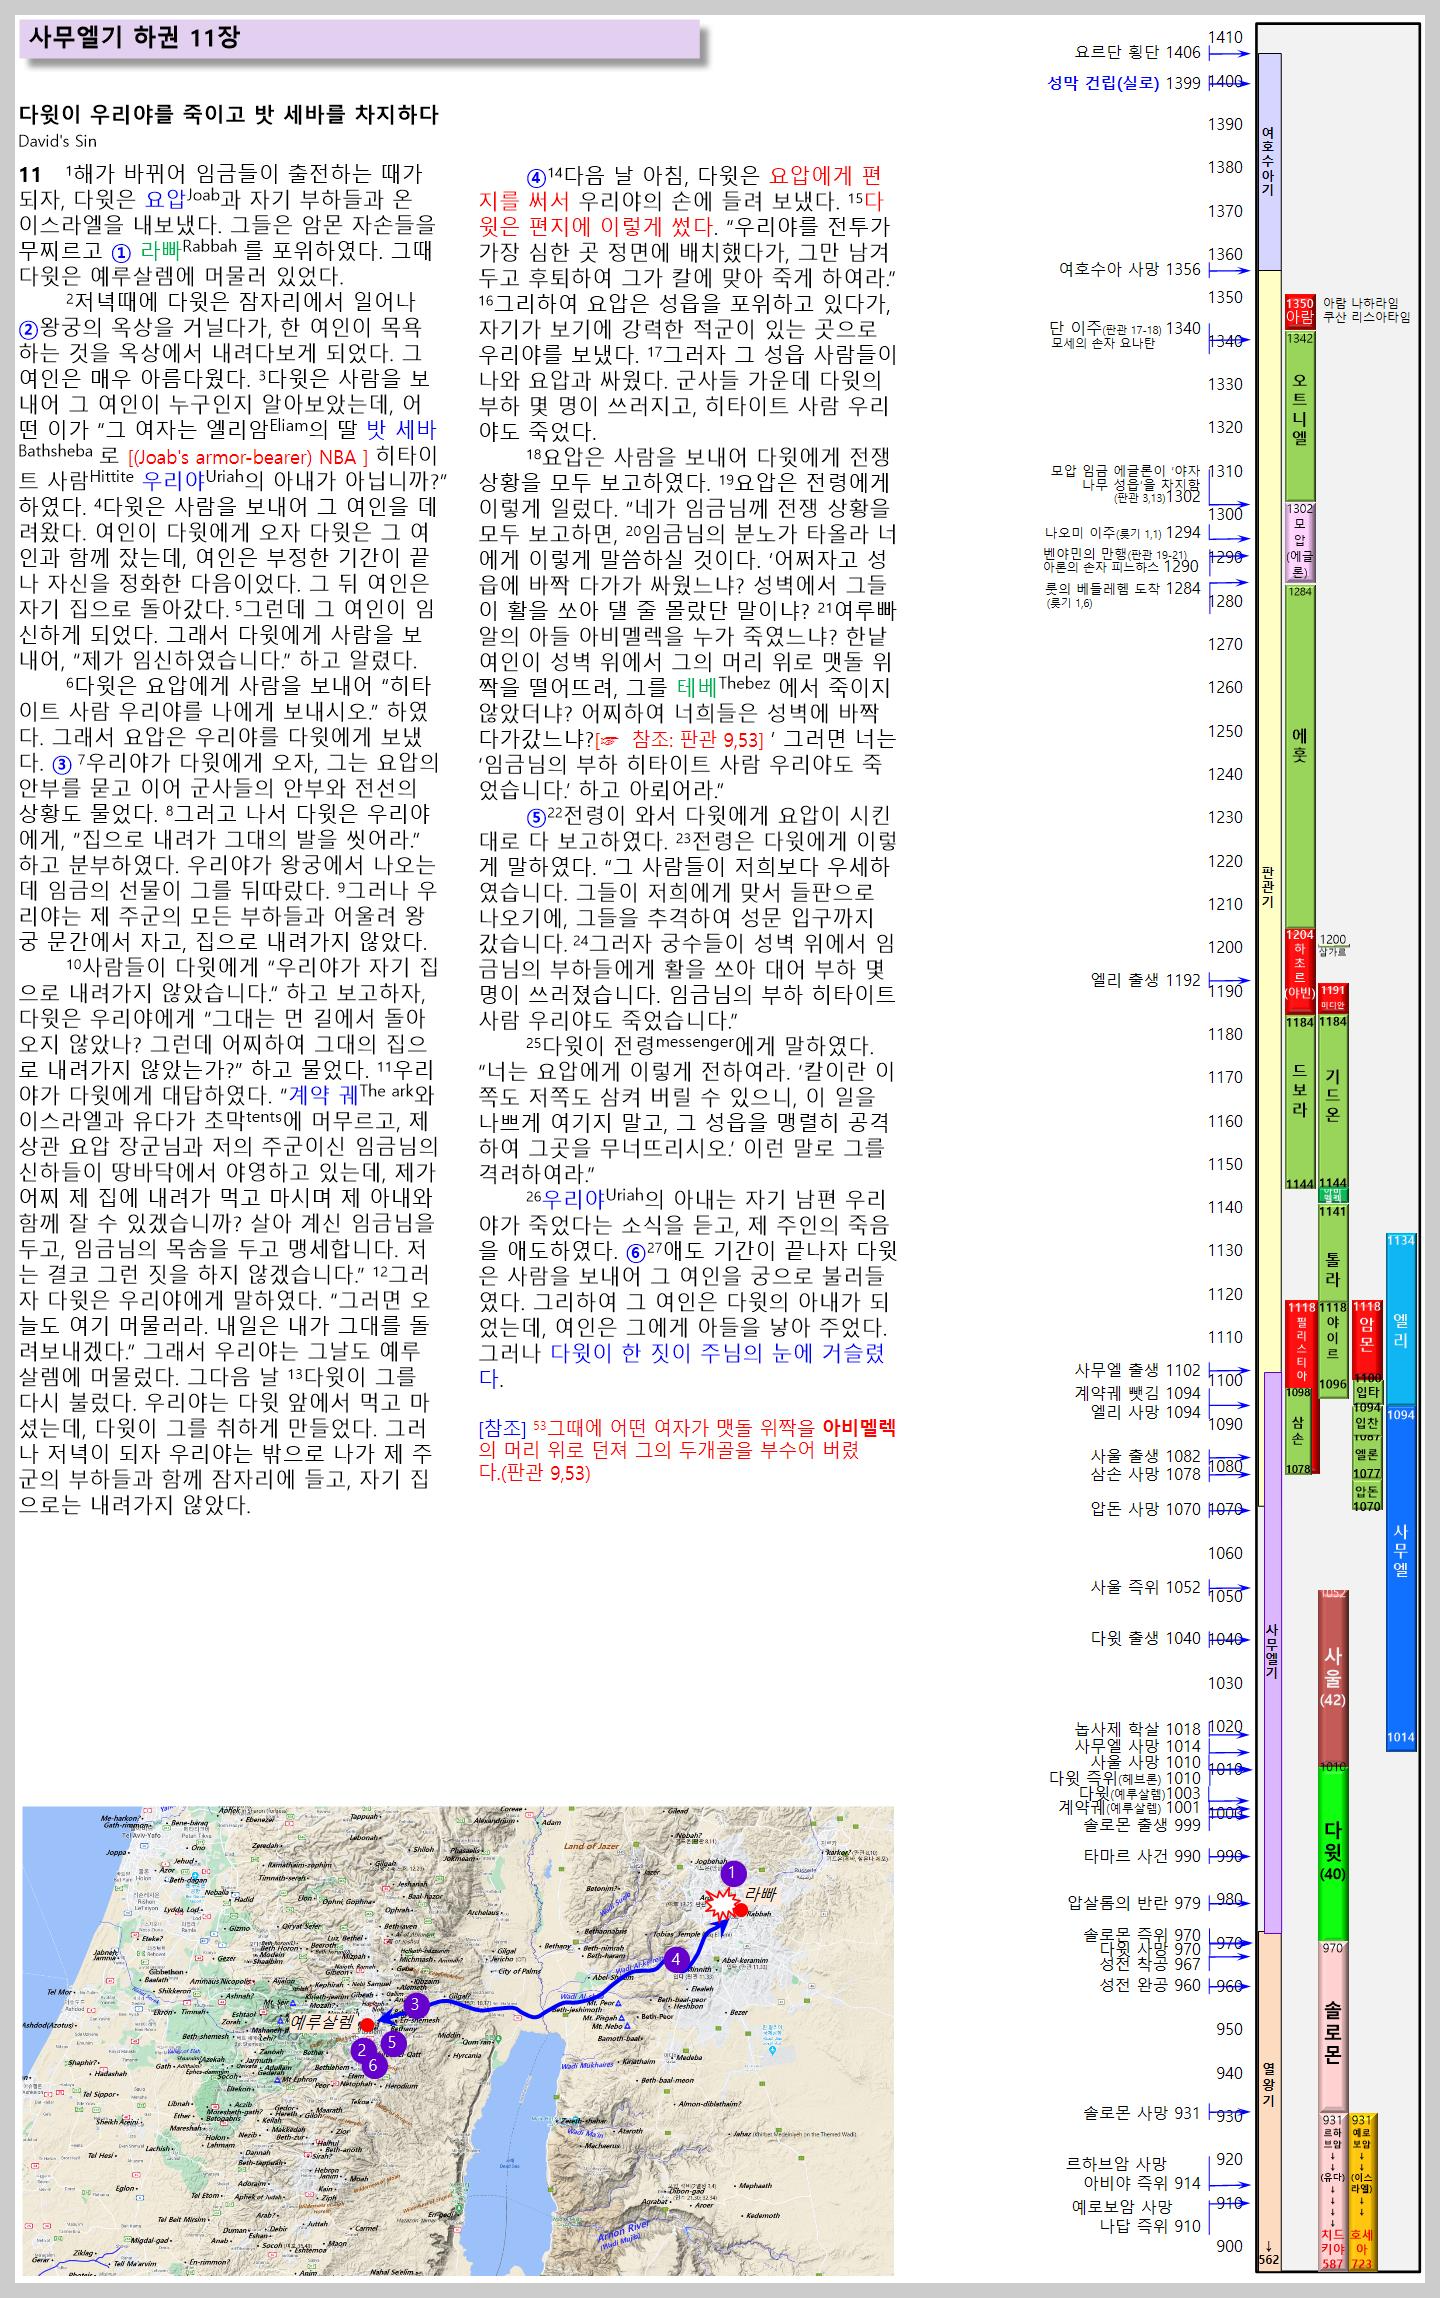This screenshot has height=2298, width=1440.
Task: Click the red 암몬 bar in the timeline
Action: (1367, 1339)
